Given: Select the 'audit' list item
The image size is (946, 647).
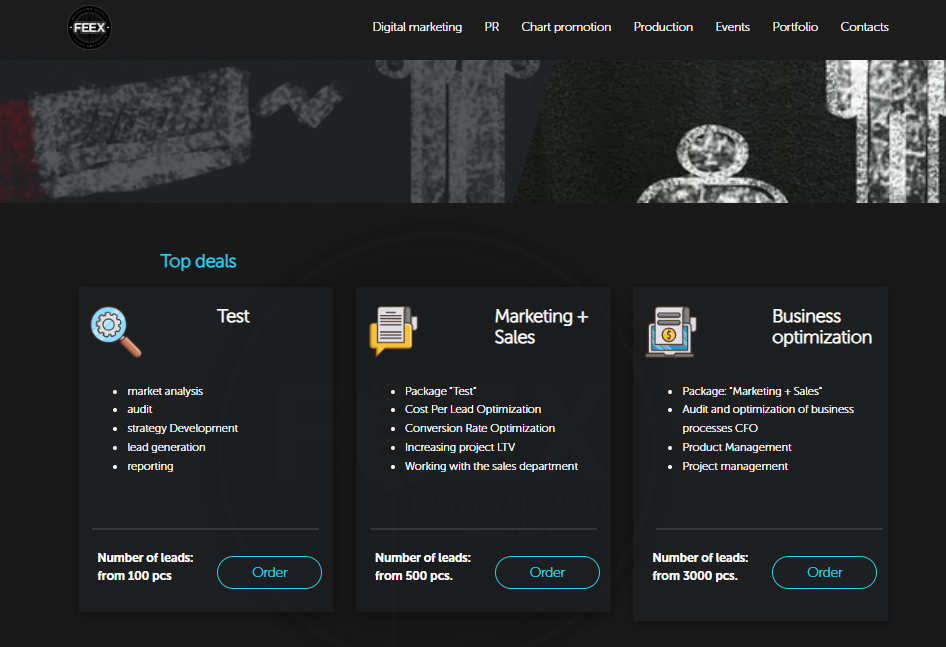Looking at the screenshot, I should tap(139, 409).
